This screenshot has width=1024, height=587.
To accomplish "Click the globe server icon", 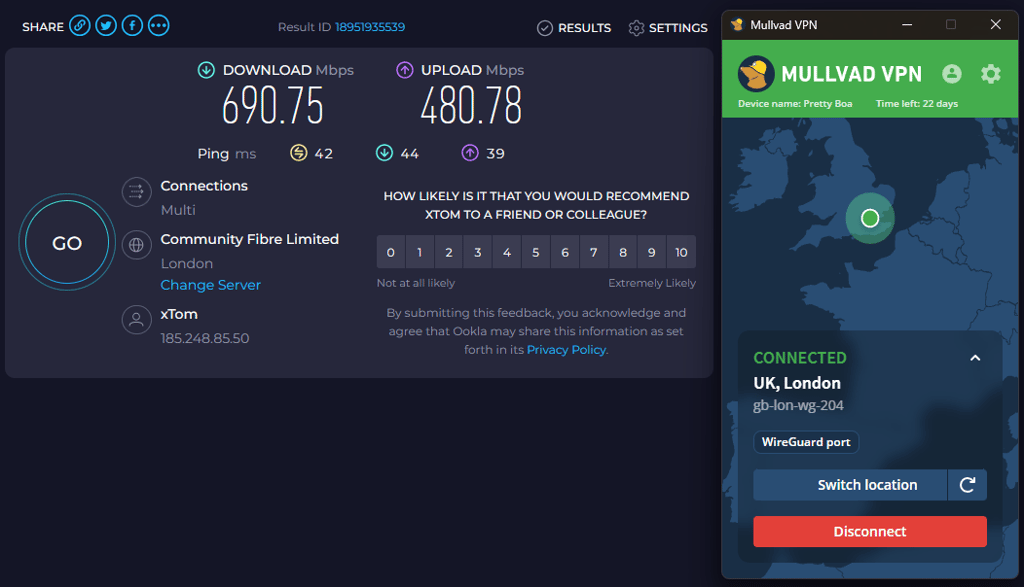I will coord(136,245).
